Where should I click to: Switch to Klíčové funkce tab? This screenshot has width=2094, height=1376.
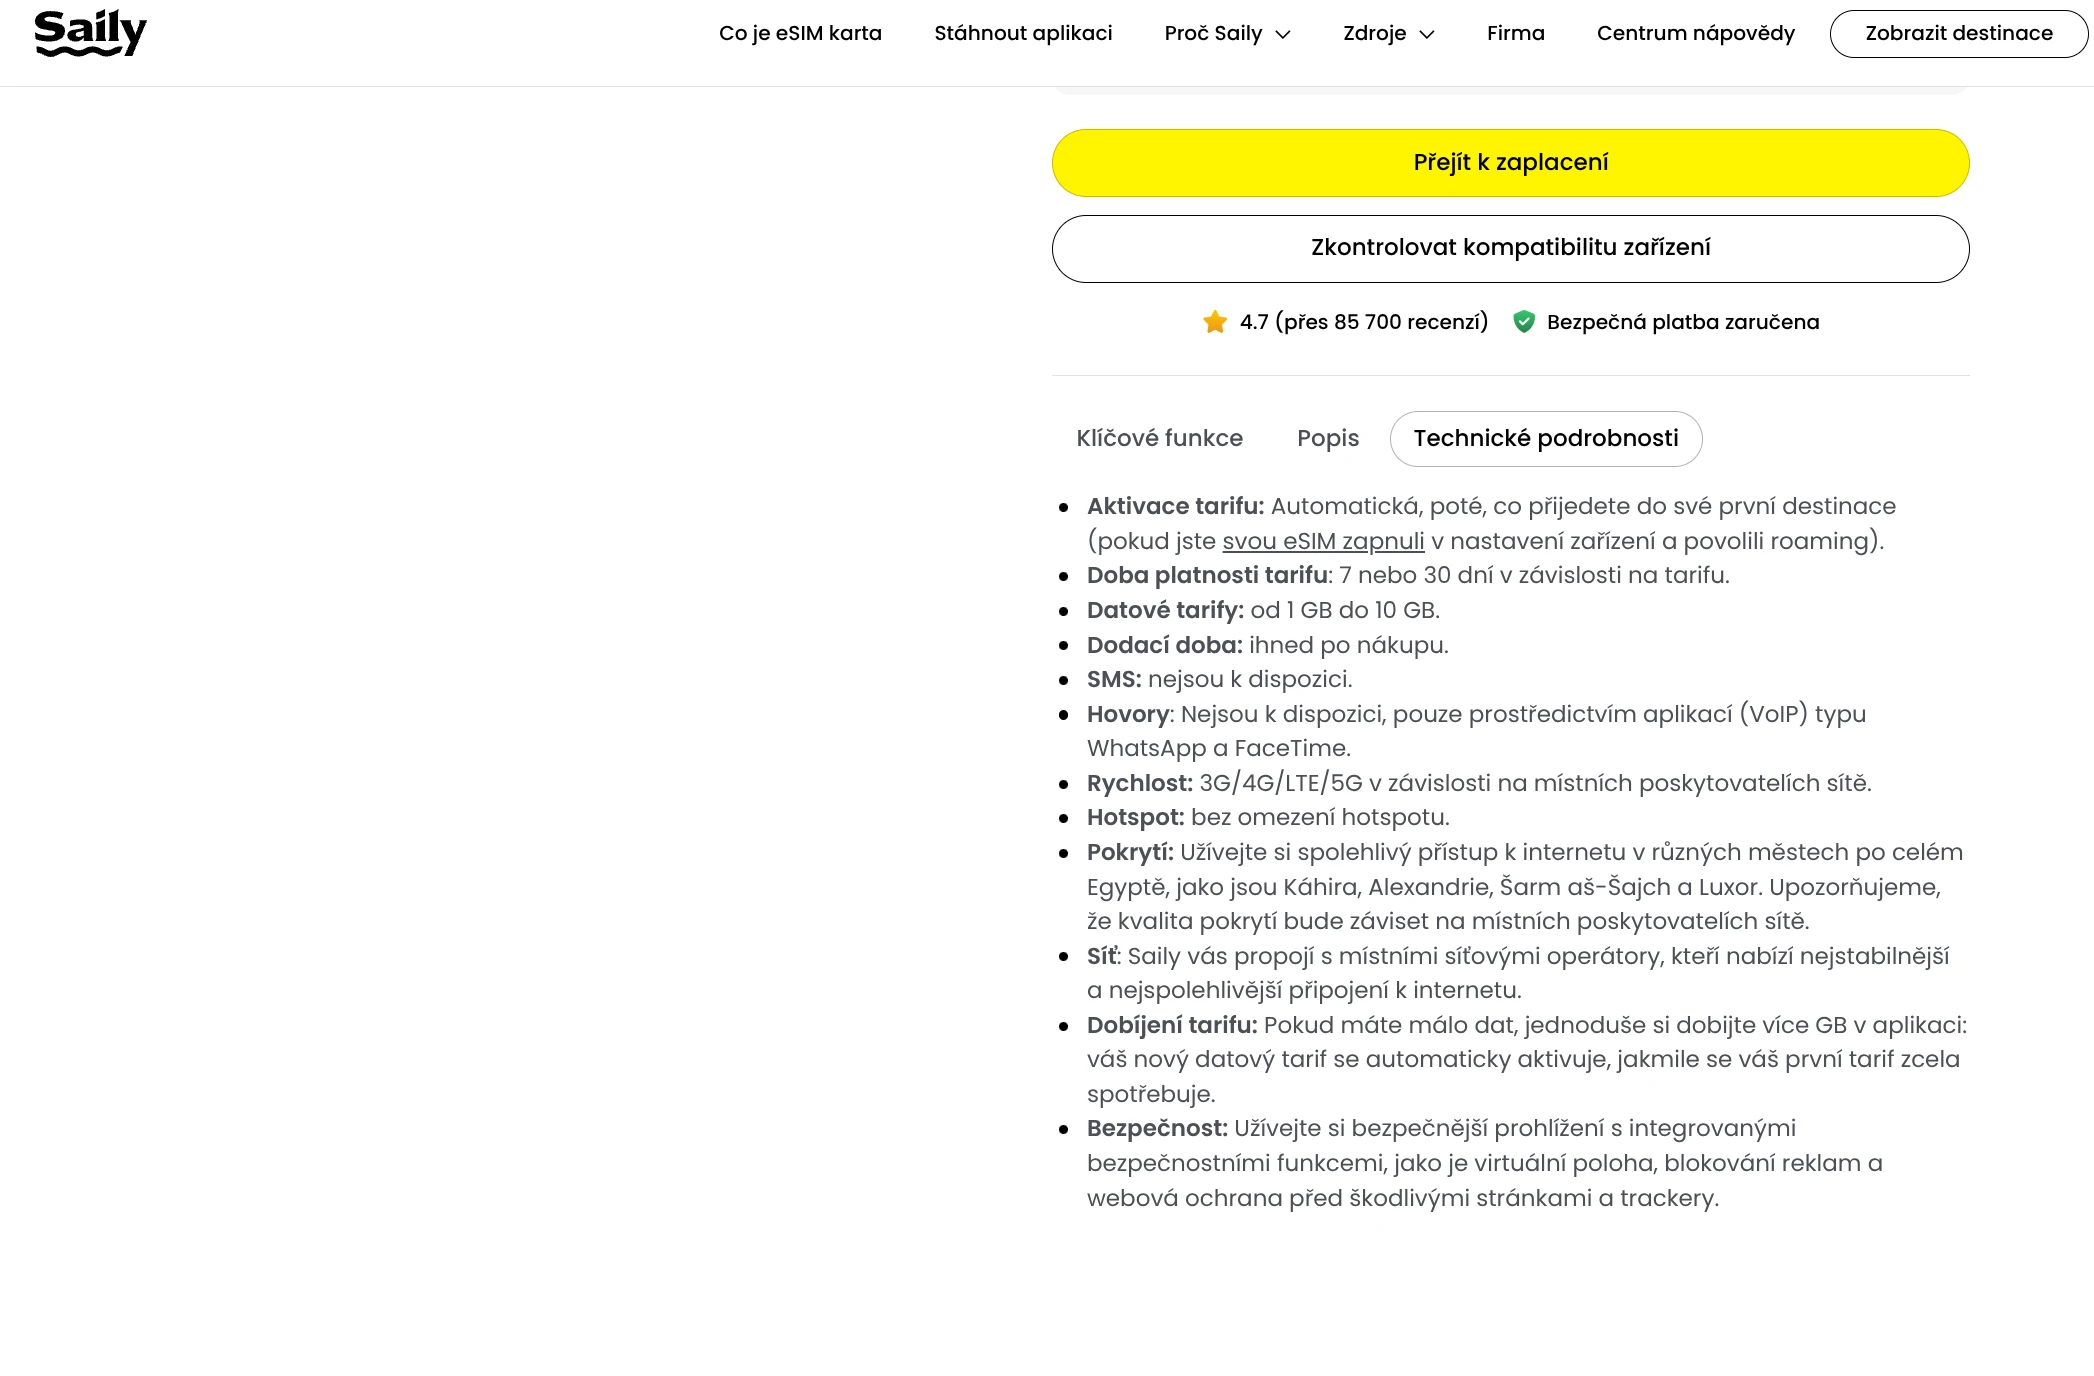(x=1159, y=439)
